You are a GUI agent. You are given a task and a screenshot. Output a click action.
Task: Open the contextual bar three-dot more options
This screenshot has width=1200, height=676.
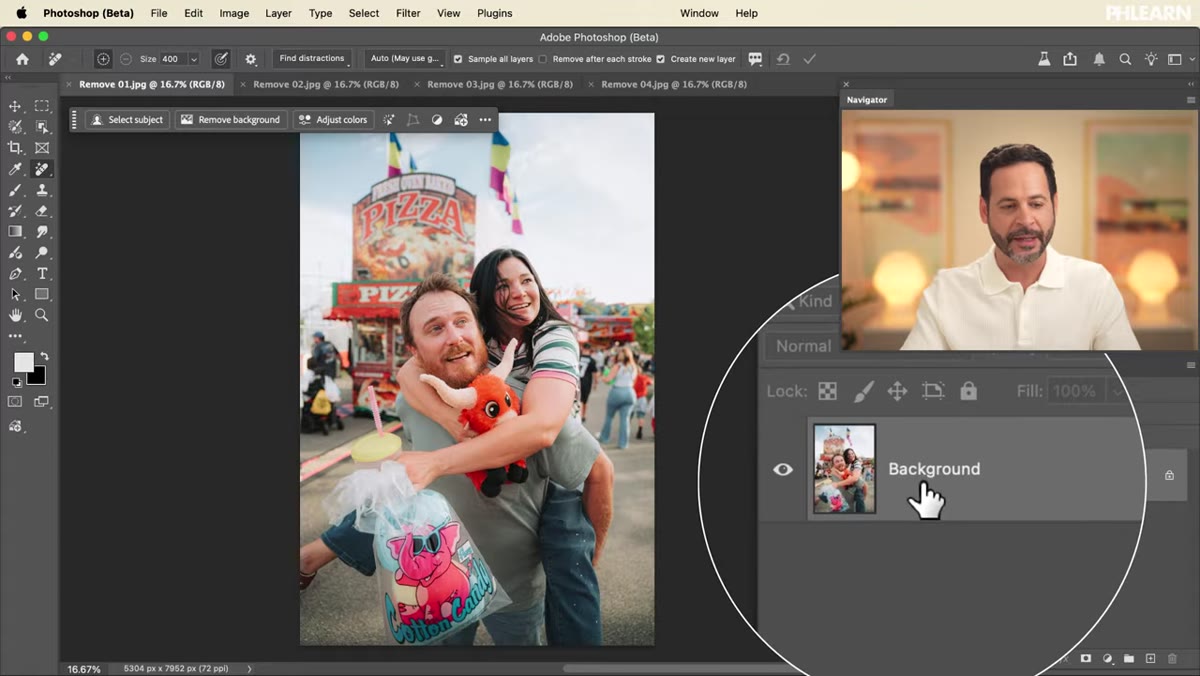tap(485, 120)
